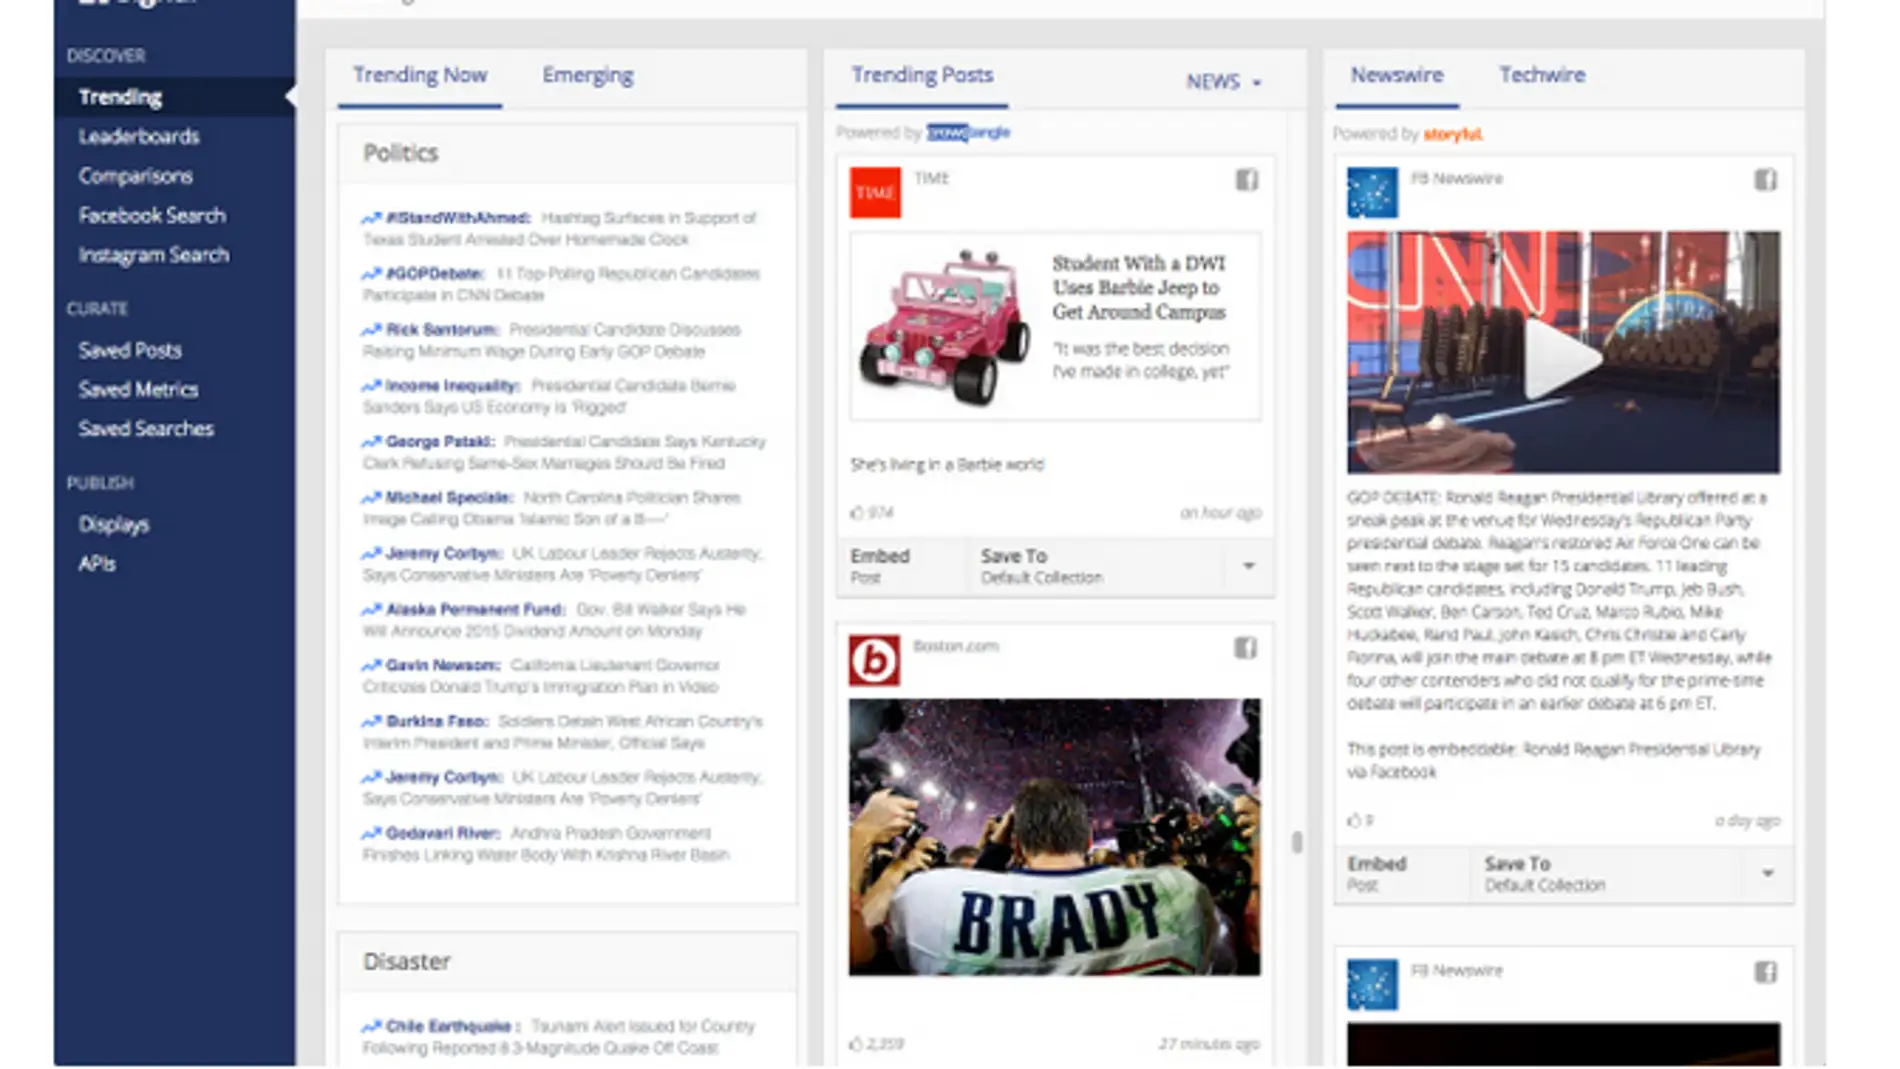1900x1069 pixels.
Task: Switch to the Emerging tab
Action: tap(587, 76)
